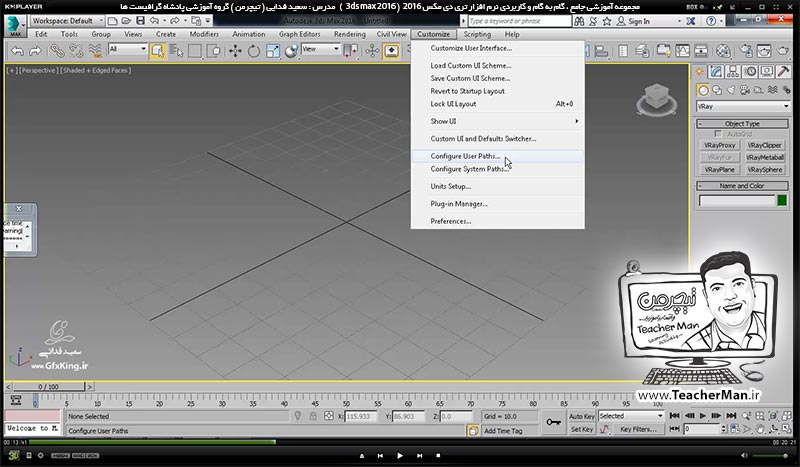Click the KMPlayer video progress bar
800x467 pixels.
[x=401, y=442]
